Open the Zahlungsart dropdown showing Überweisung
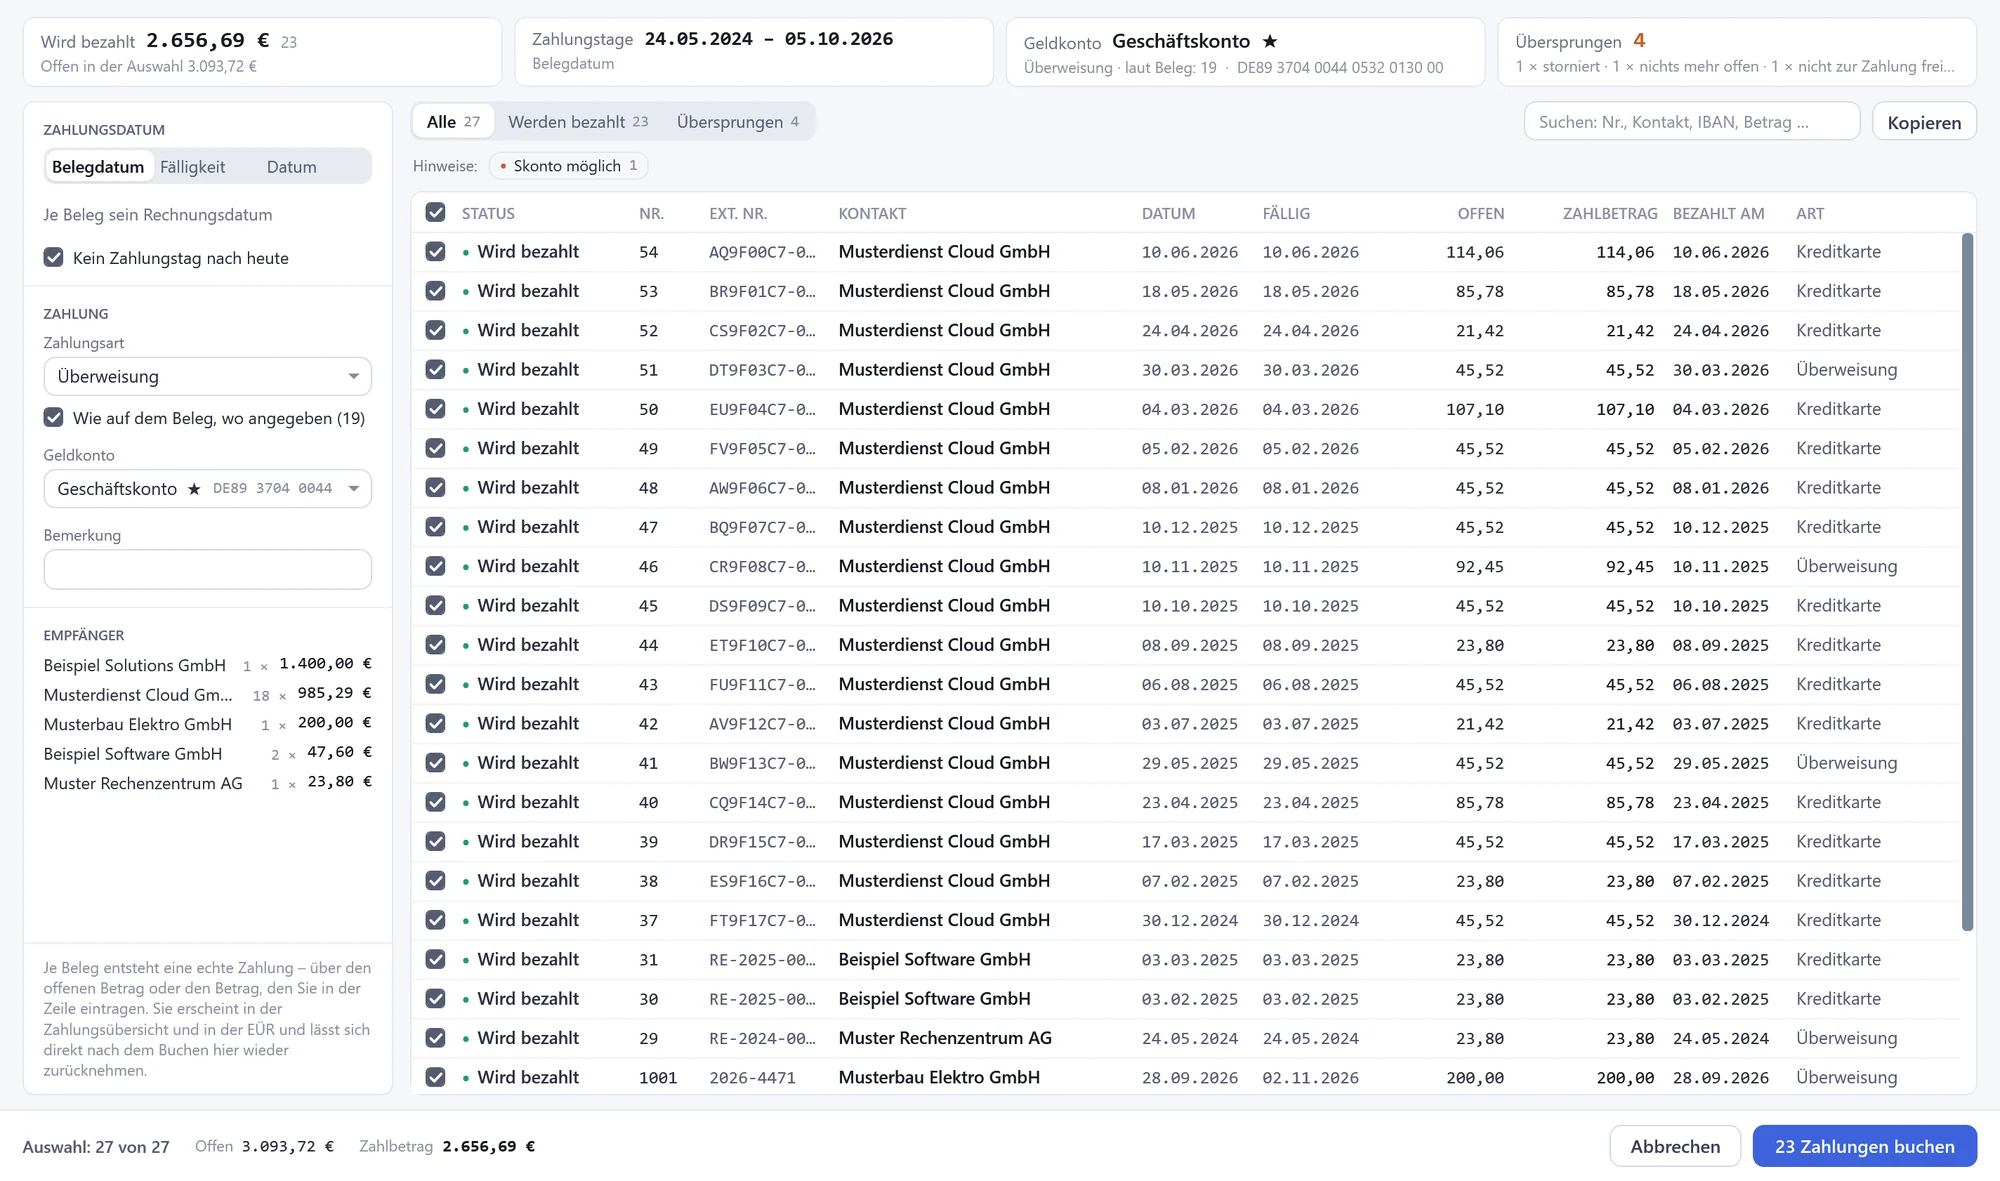This screenshot has width=2000, height=1181. point(207,376)
